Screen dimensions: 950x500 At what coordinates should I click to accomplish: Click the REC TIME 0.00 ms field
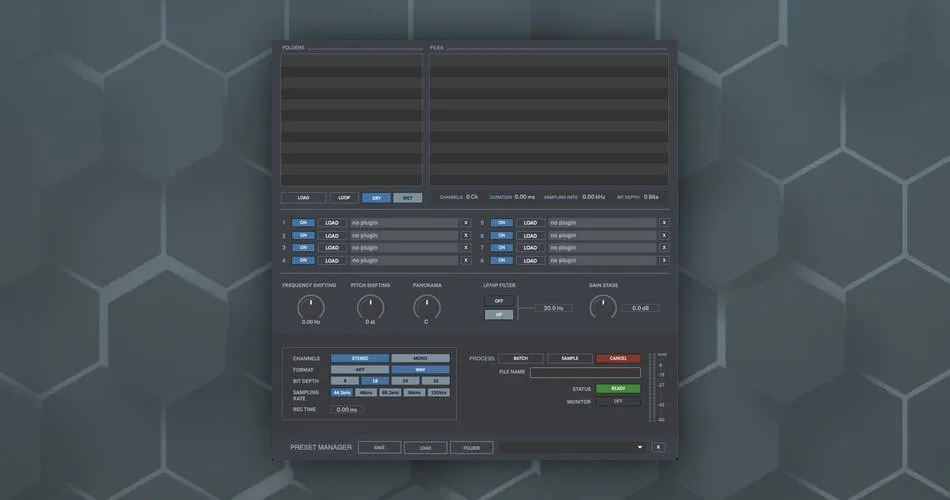347,410
